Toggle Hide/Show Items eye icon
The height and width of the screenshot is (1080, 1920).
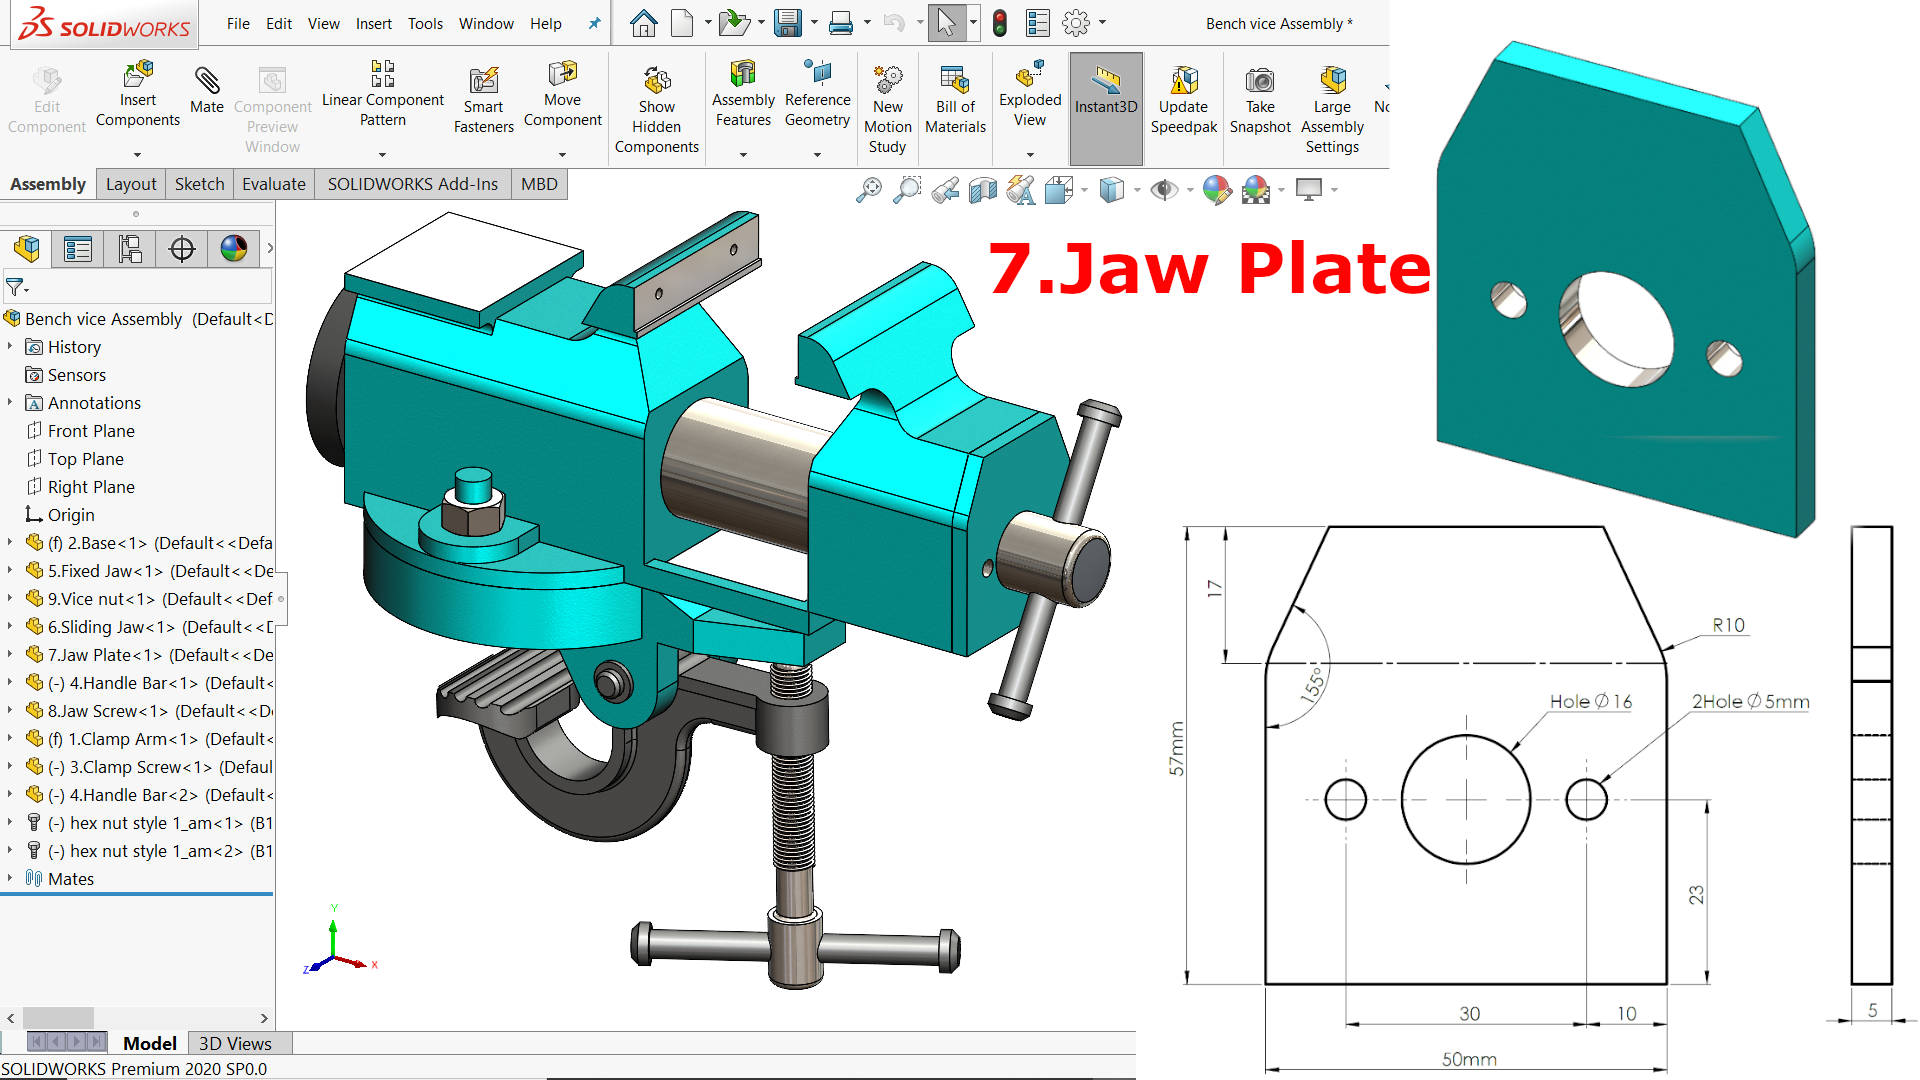[x=1163, y=189]
